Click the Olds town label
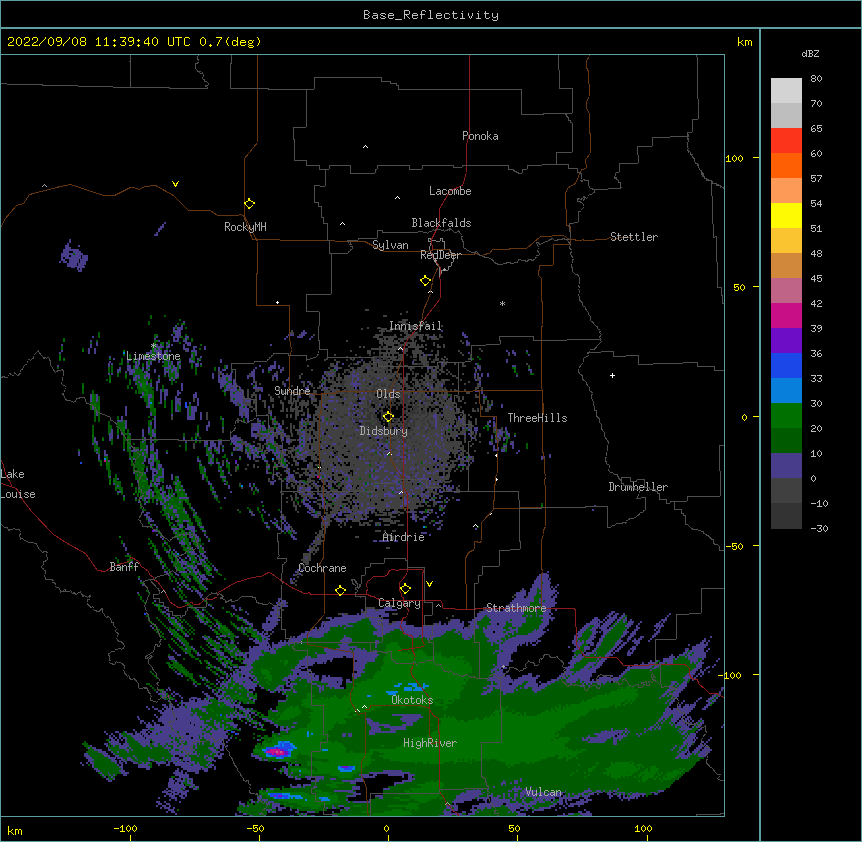Image resolution: width=862 pixels, height=842 pixels. click(388, 394)
